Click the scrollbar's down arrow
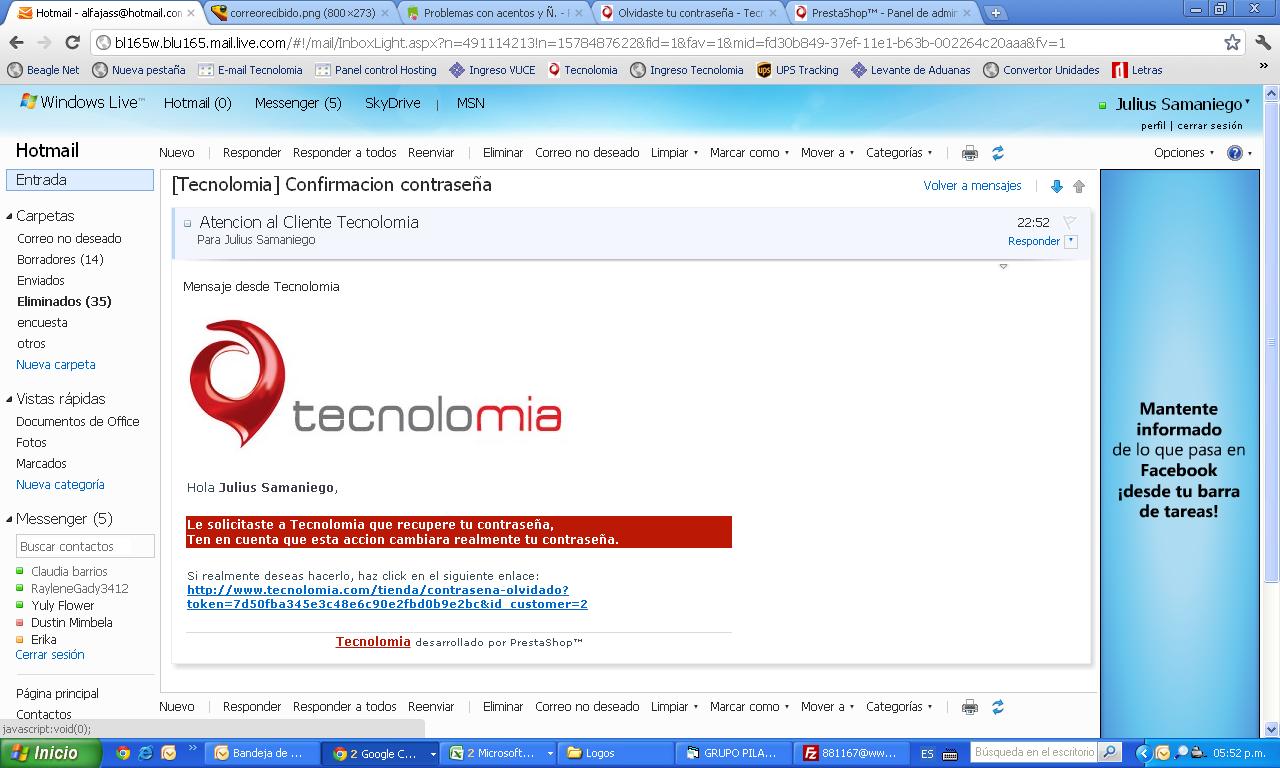 tap(1272, 729)
